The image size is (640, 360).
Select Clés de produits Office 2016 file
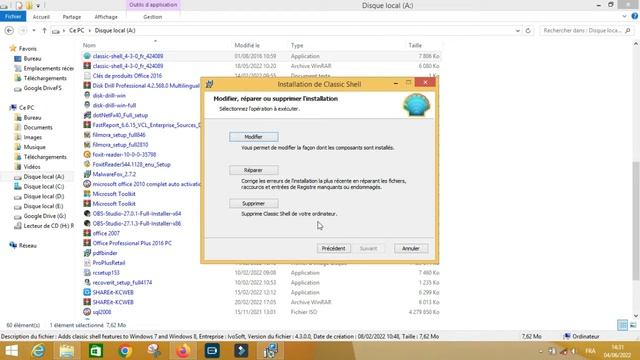127,76
